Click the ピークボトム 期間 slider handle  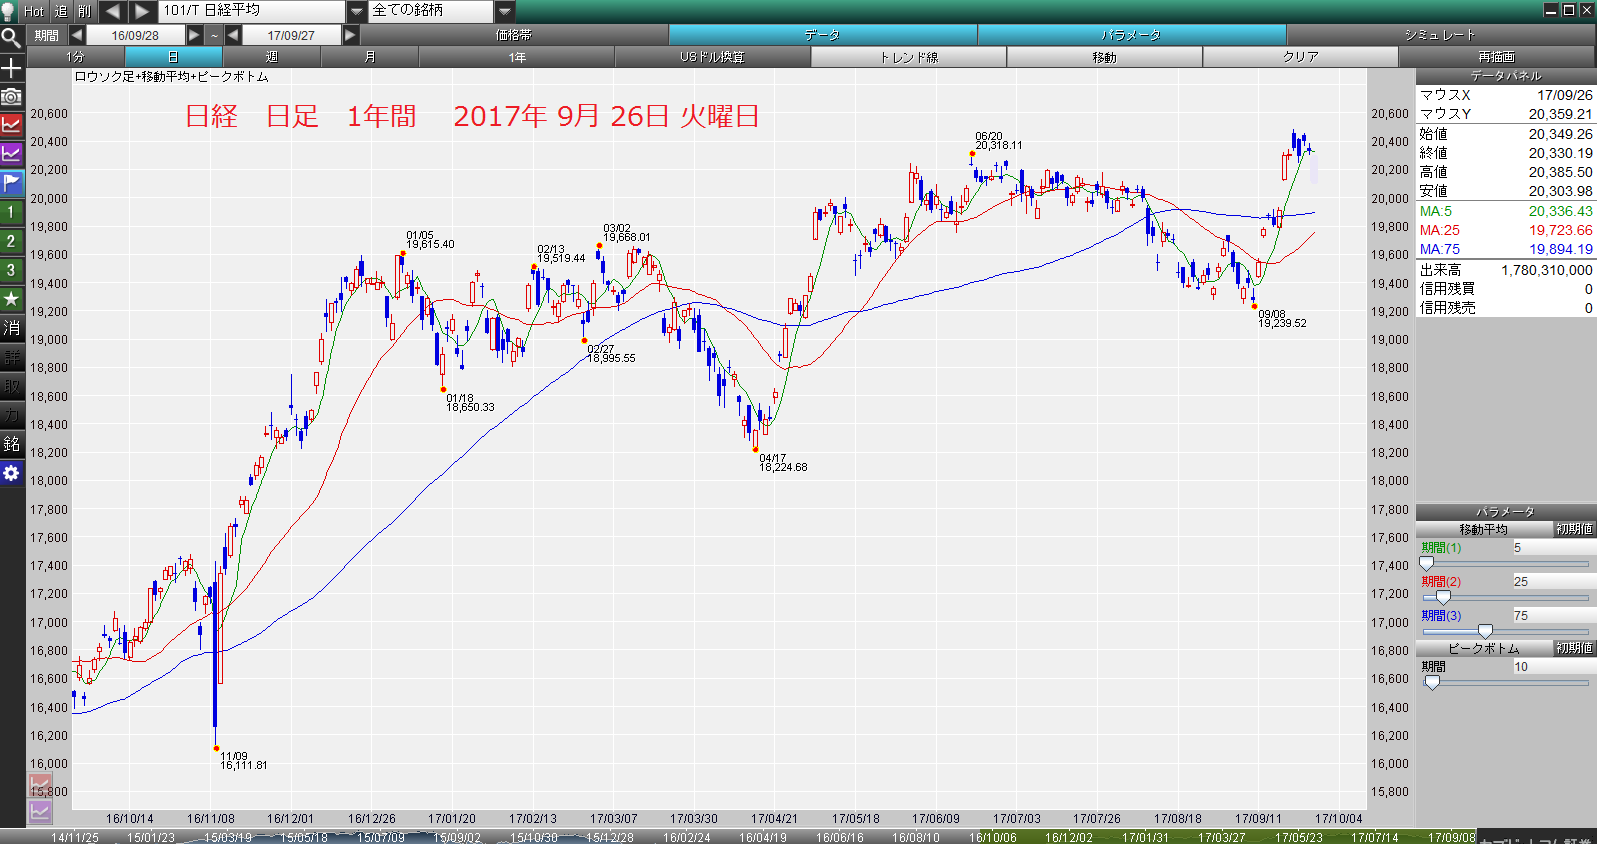[x=1432, y=682]
